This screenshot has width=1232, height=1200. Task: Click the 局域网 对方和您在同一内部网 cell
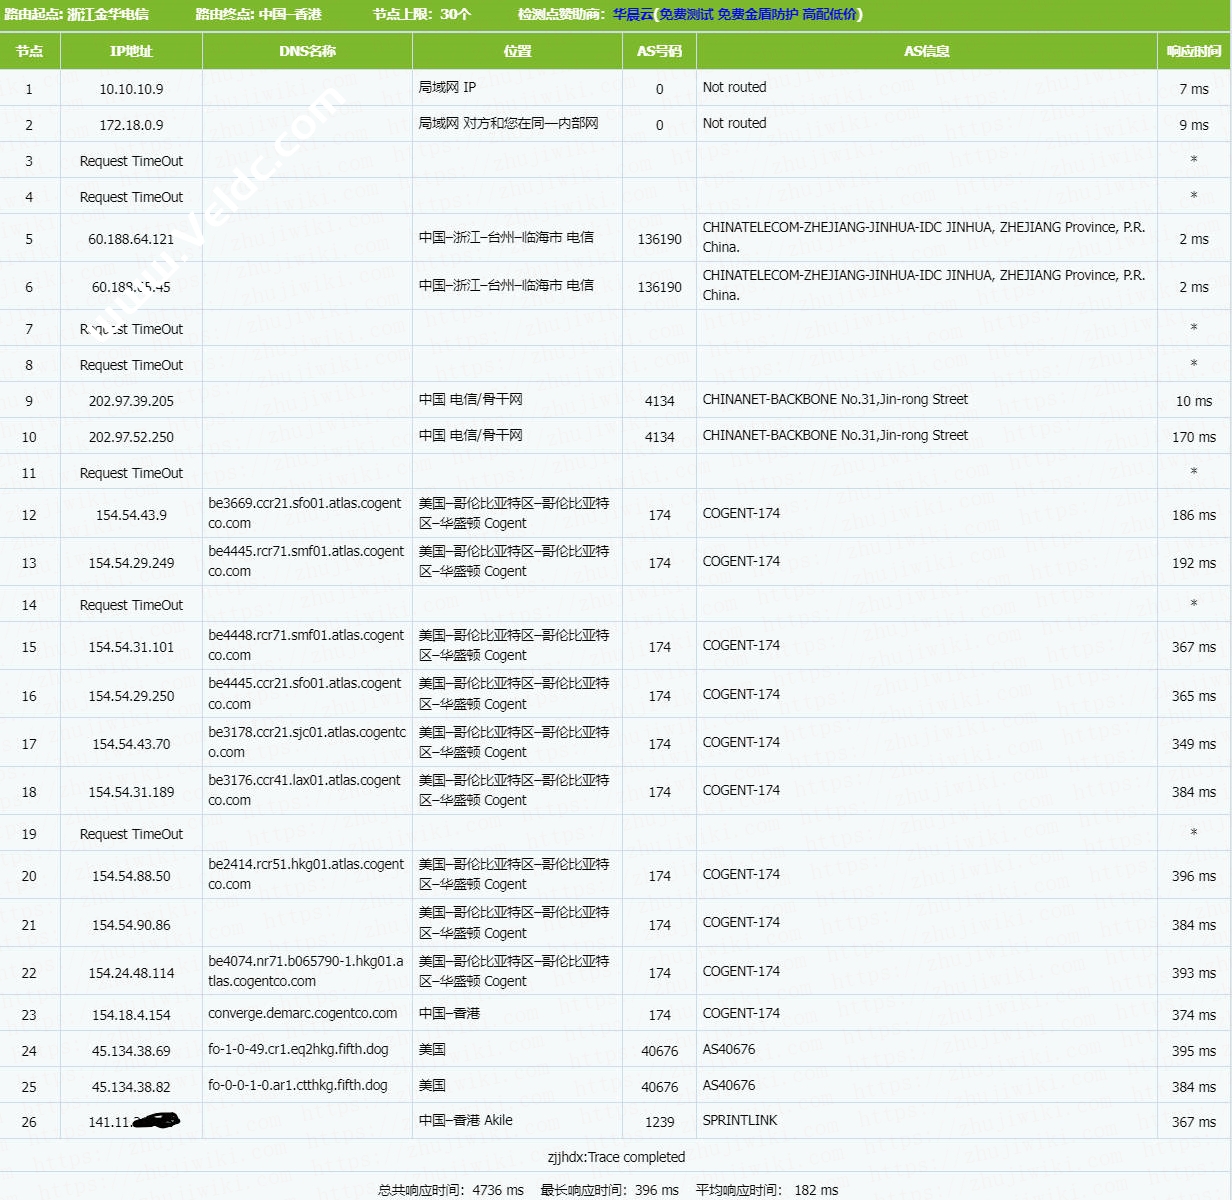508,123
